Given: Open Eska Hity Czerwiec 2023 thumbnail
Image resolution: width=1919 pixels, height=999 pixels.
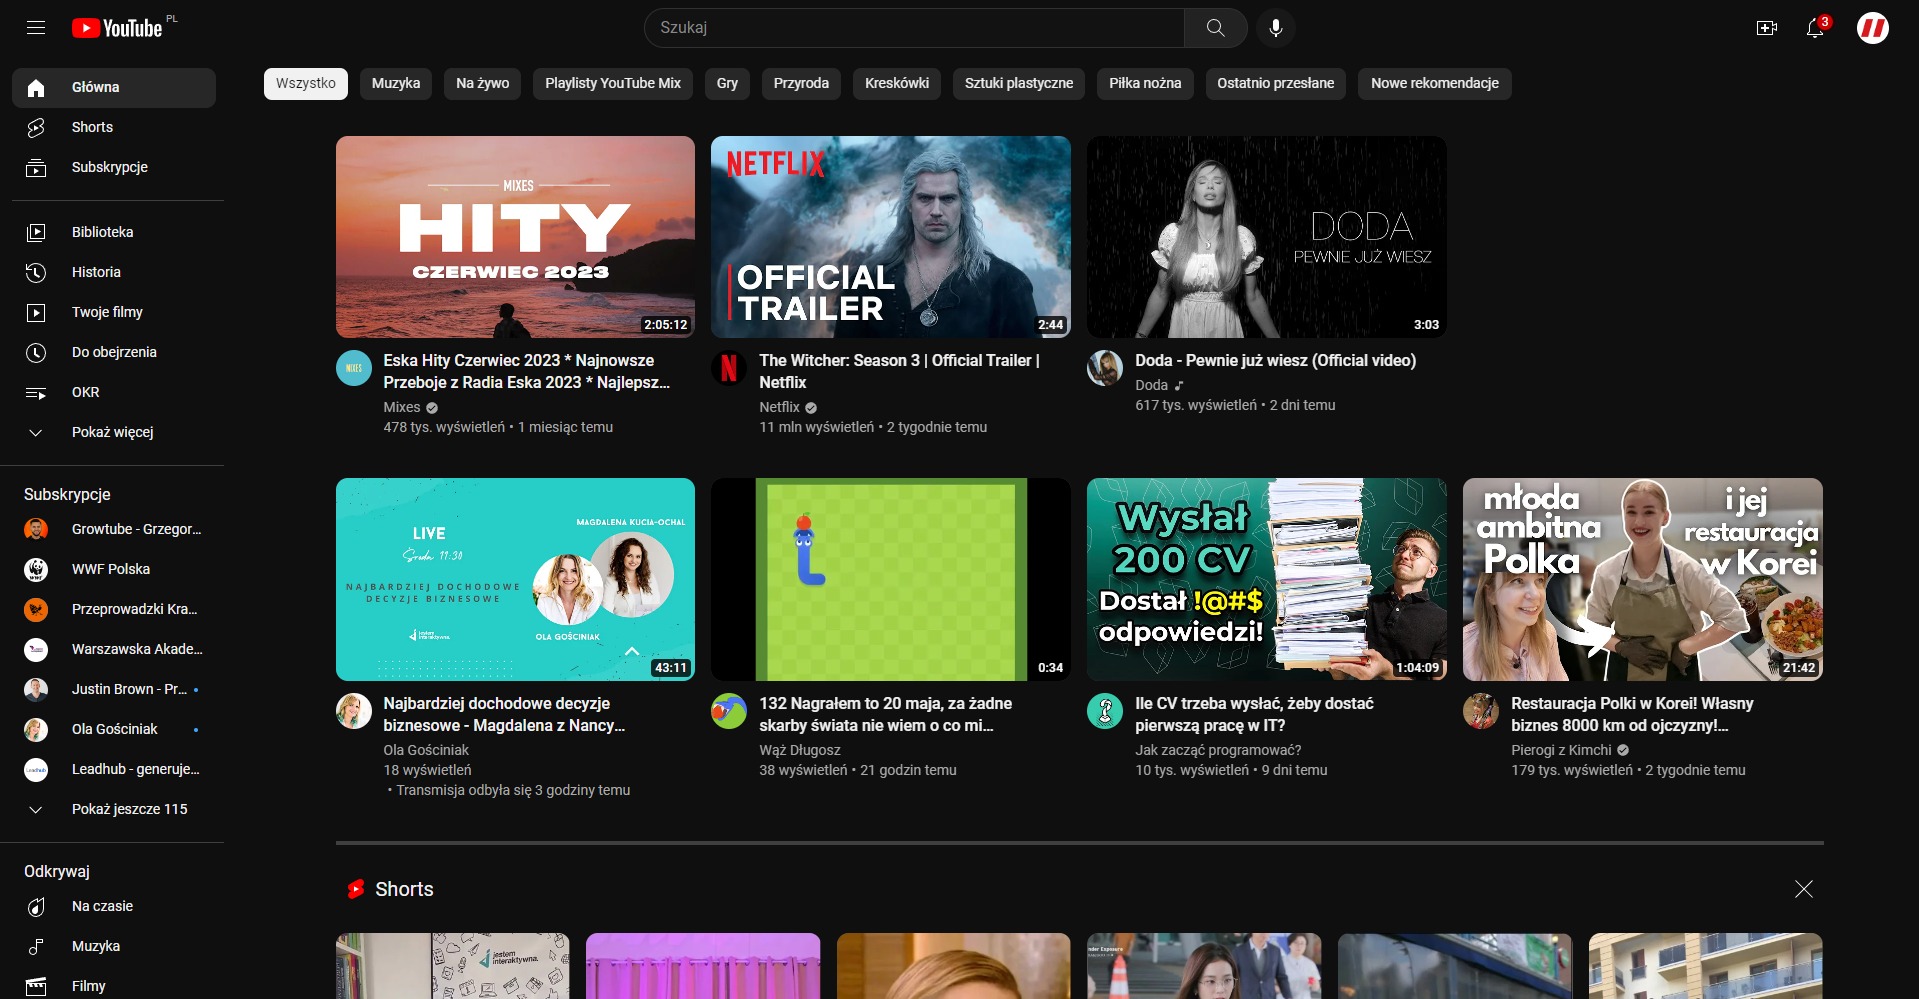Looking at the screenshot, I should [x=515, y=237].
